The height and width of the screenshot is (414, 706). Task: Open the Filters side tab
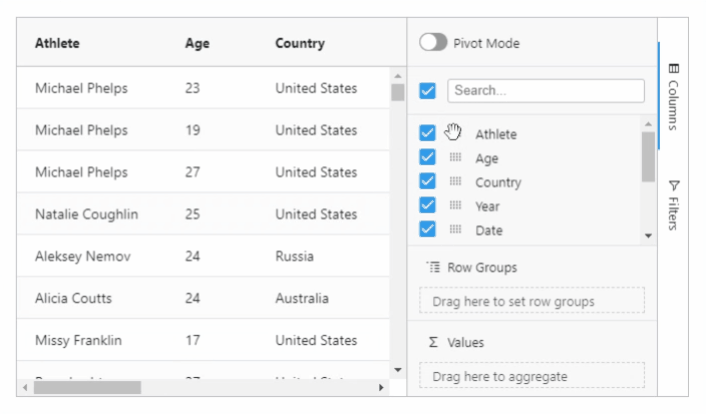coord(673,205)
